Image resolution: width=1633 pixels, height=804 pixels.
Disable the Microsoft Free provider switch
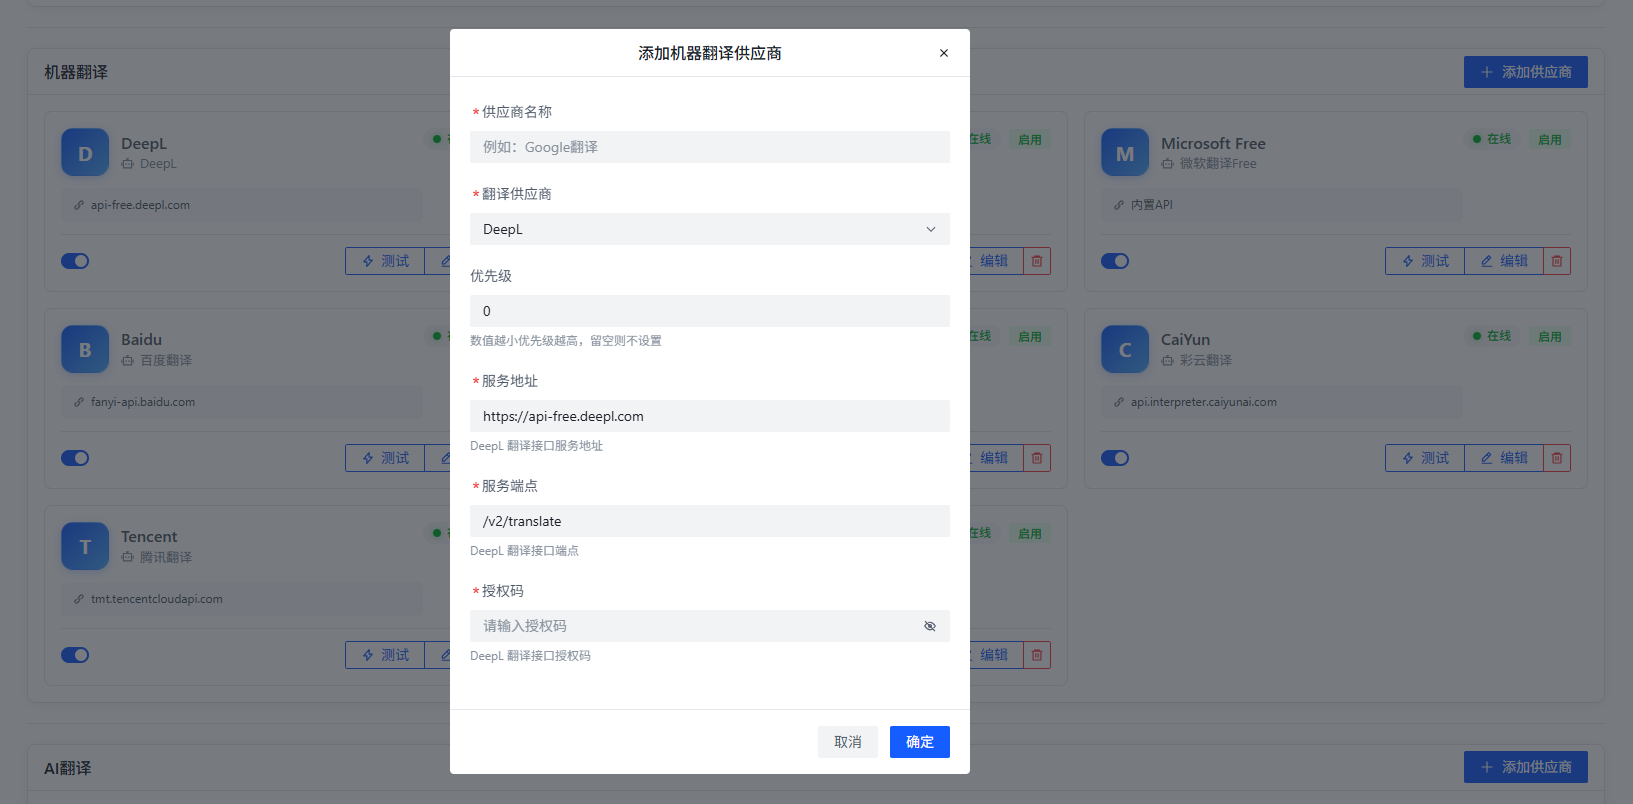pos(1115,261)
